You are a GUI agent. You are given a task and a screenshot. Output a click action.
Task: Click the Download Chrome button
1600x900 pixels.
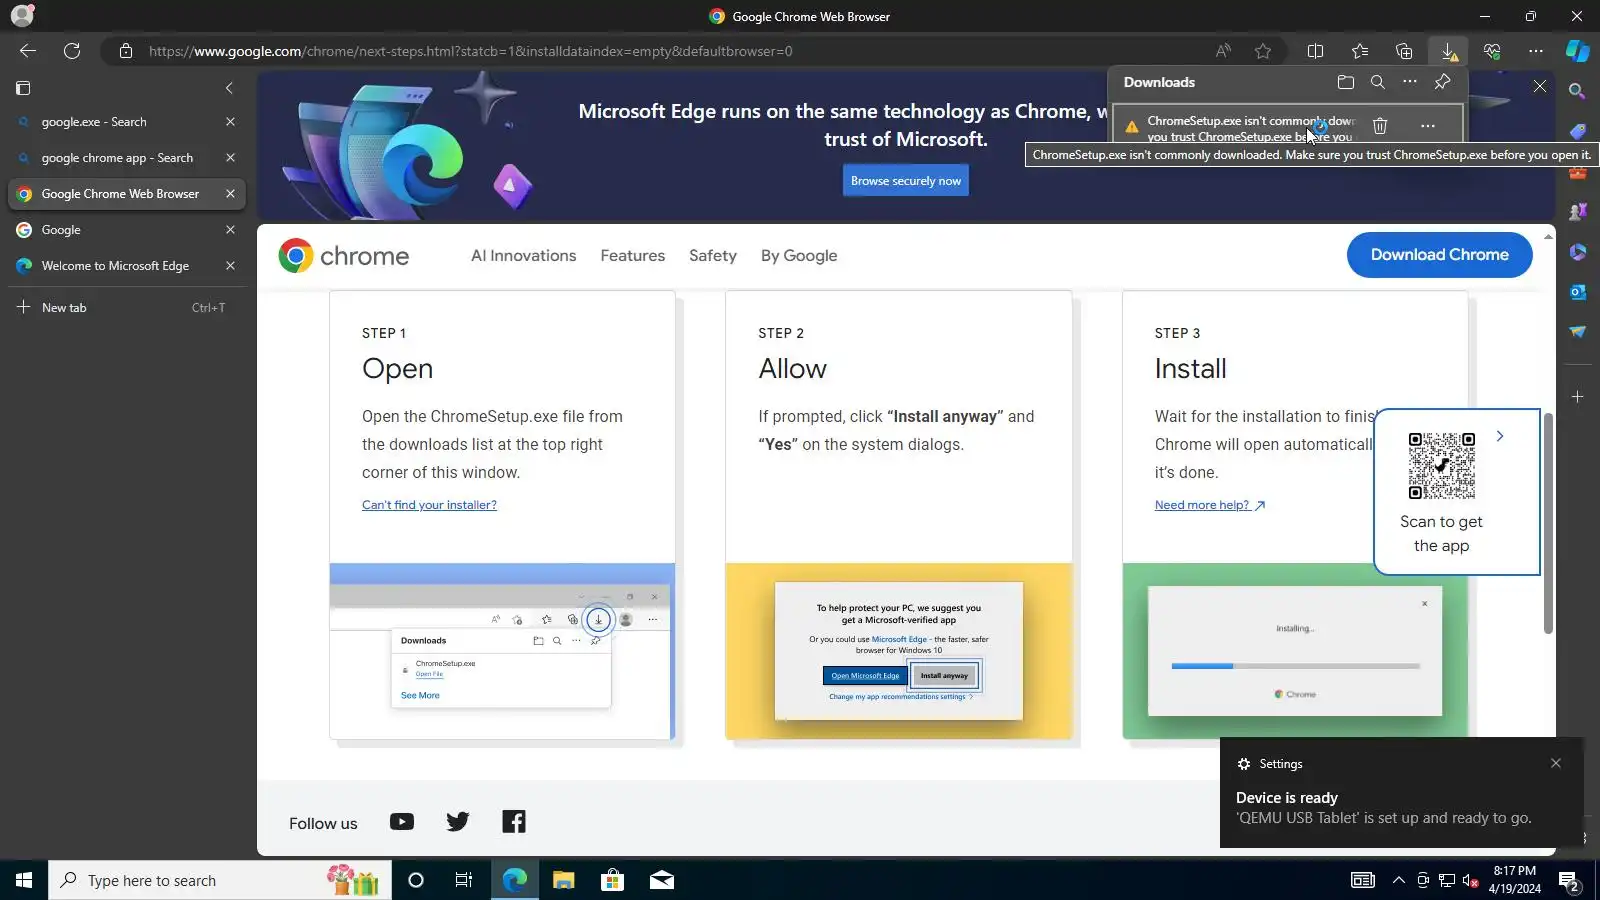pyautogui.click(x=1440, y=255)
